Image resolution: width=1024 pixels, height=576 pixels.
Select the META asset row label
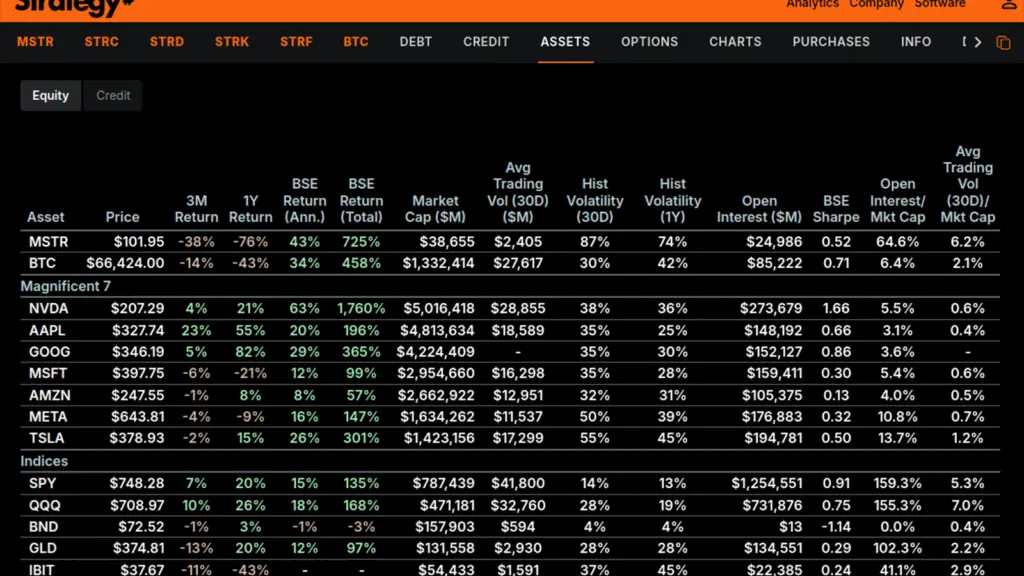(48, 417)
